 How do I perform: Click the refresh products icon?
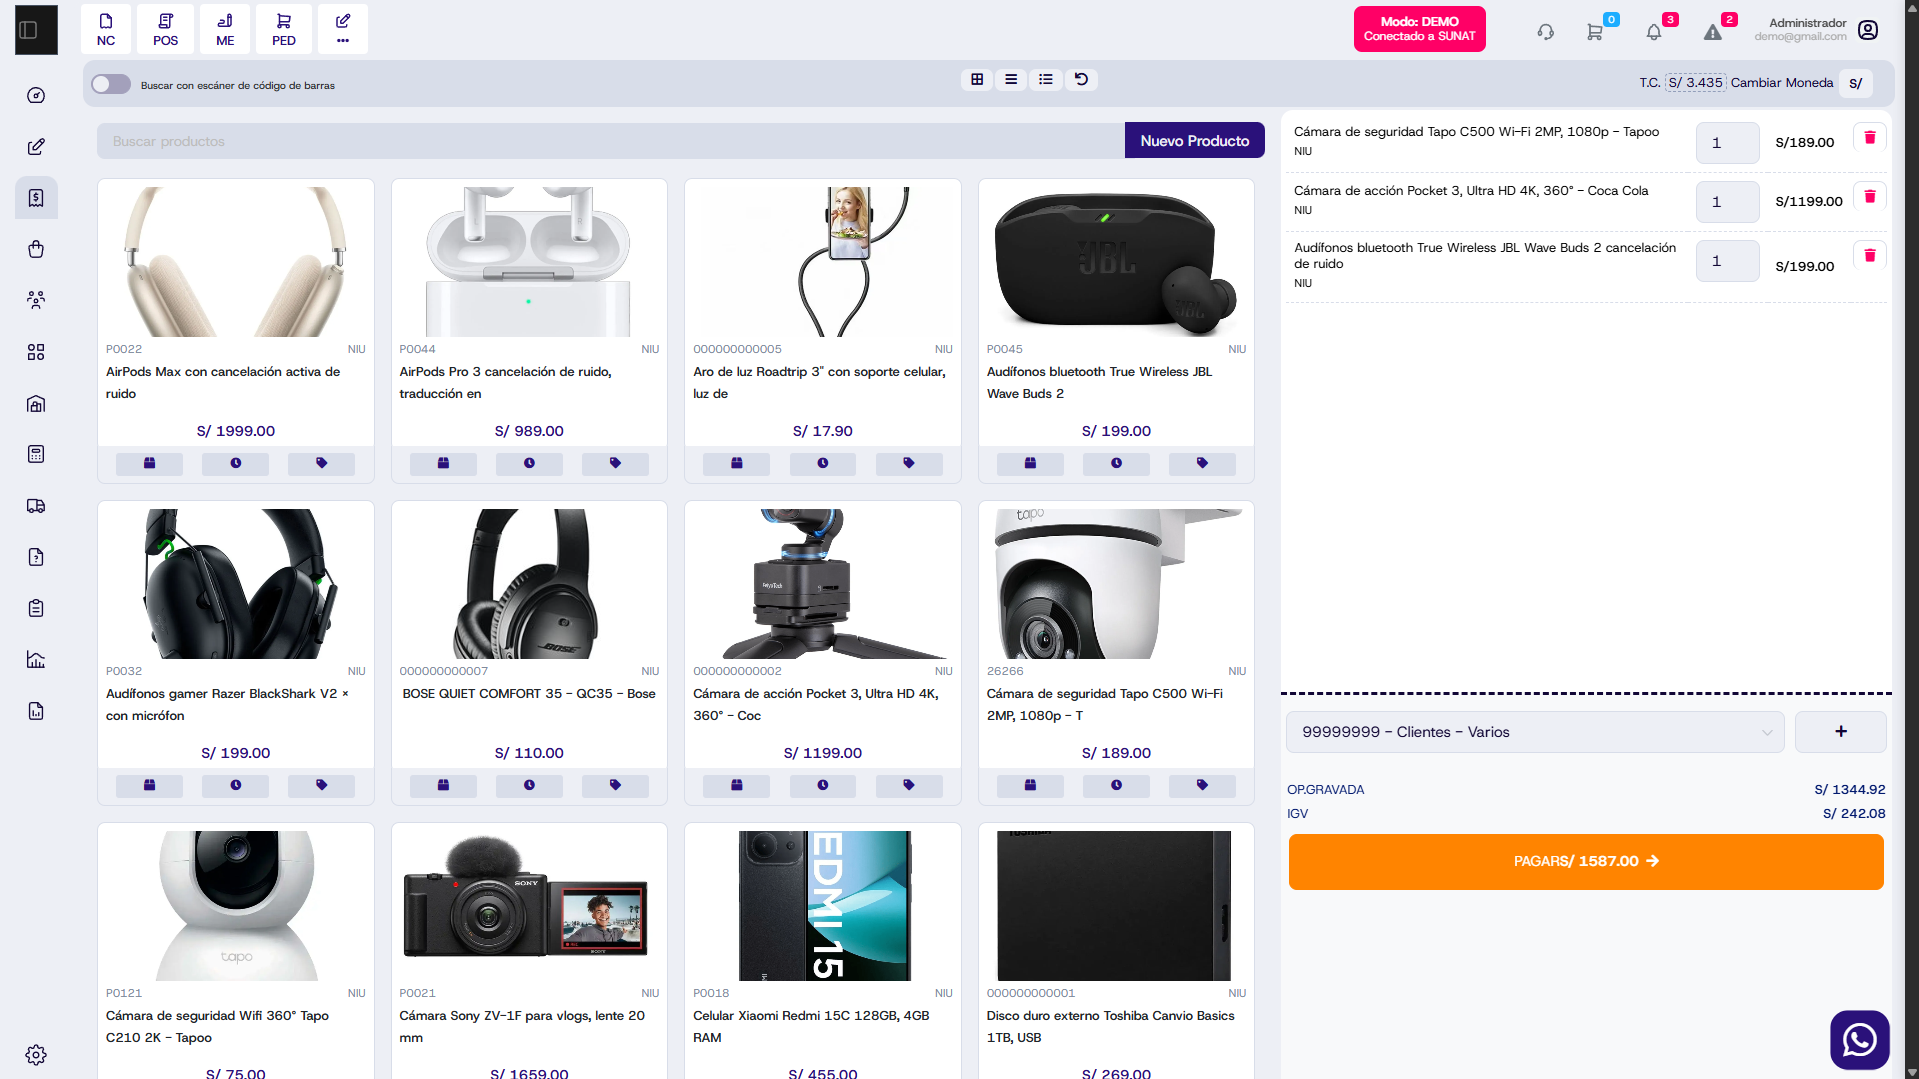pyautogui.click(x=1081, y=79)
